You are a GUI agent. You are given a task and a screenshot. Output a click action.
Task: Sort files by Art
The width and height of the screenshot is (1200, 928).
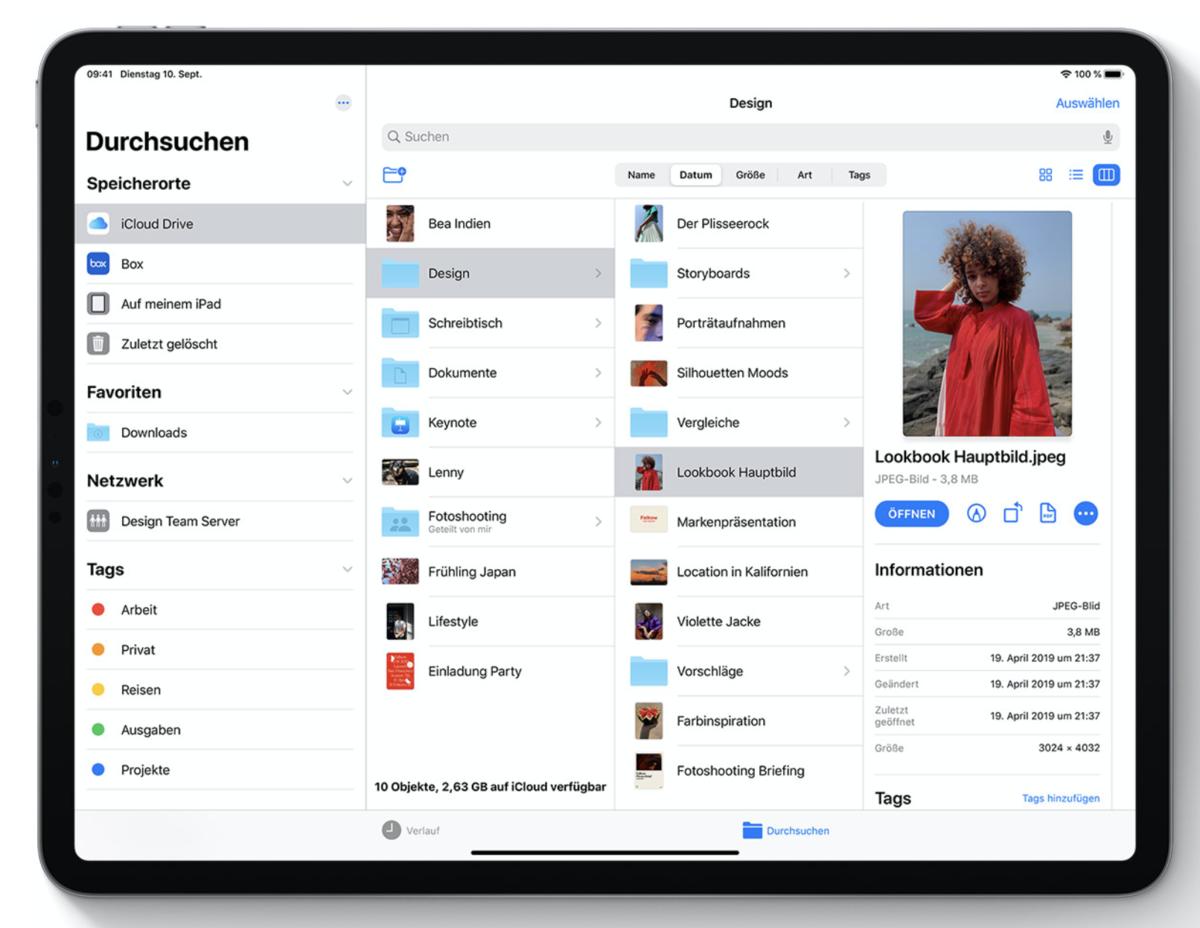coord(805,175)
